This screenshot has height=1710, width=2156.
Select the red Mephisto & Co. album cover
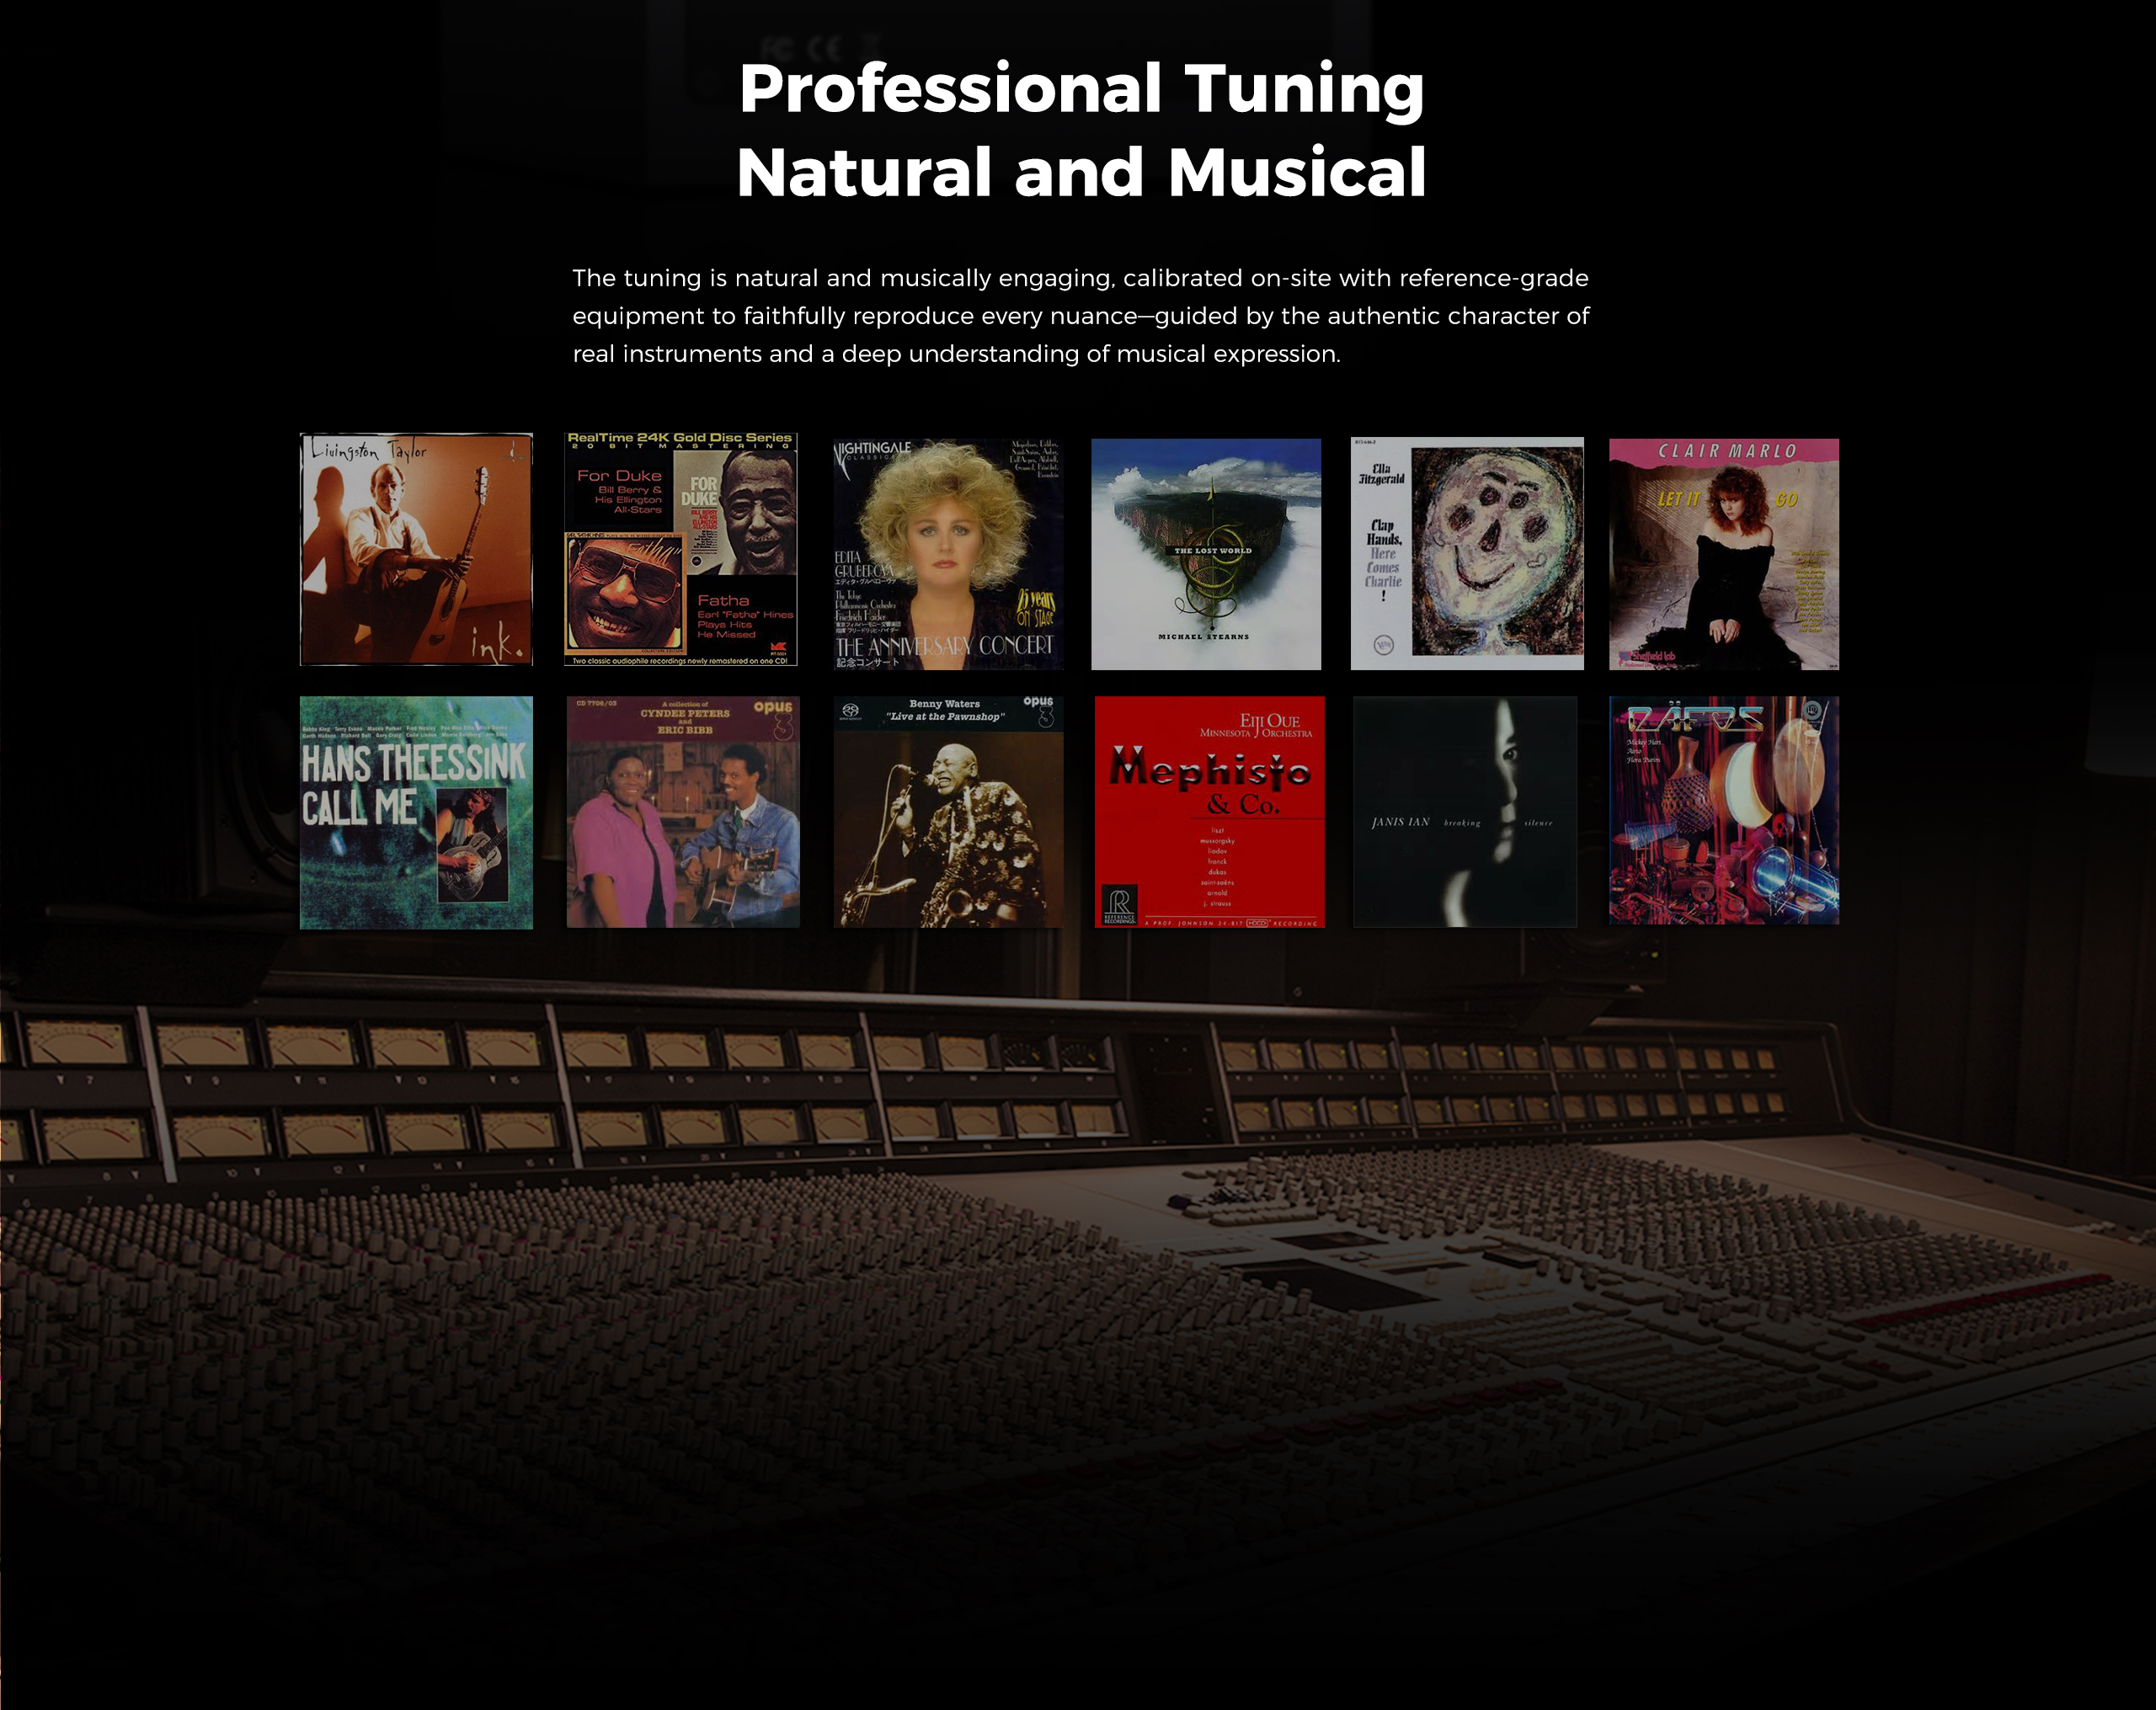tap(1210, 812)
